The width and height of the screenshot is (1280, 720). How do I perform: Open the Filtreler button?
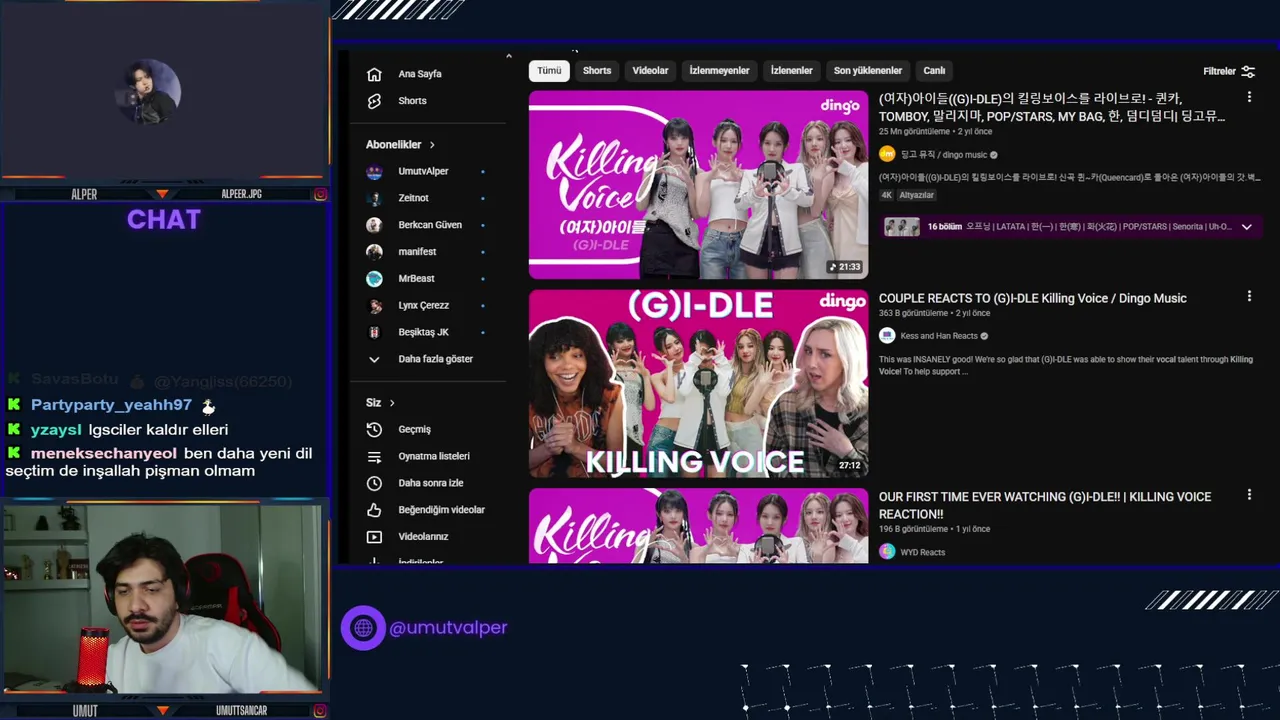(1229, 71)
